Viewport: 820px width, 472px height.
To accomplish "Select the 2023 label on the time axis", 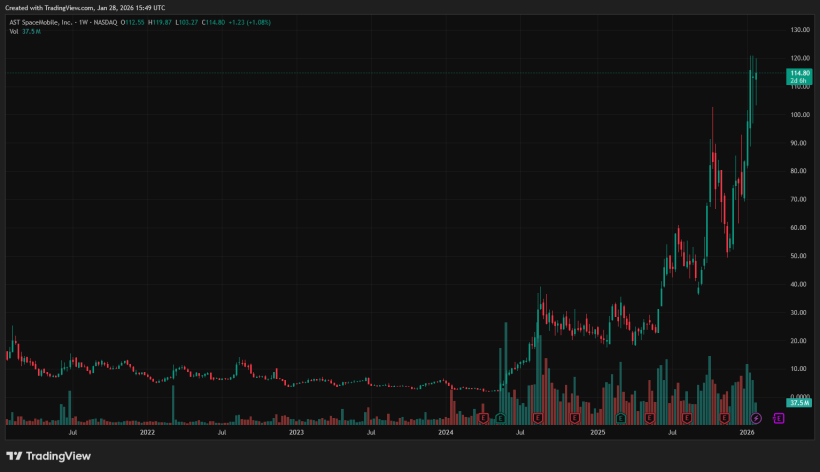I will [296, 432].
